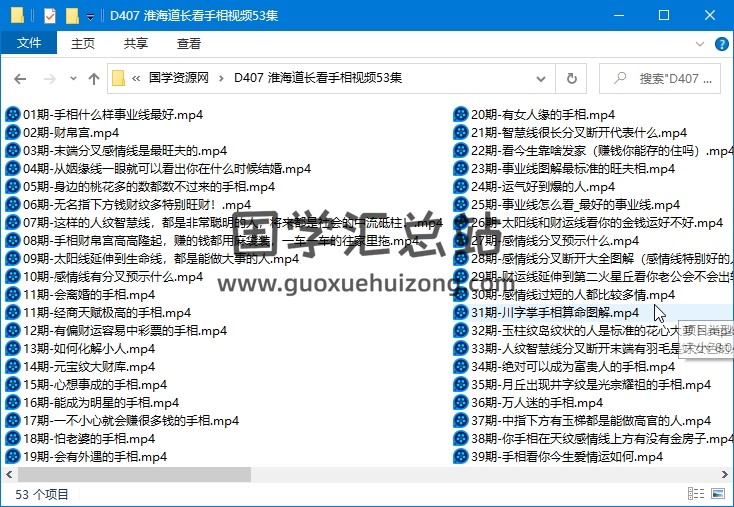Switch to the 查看 ribbon tab

[189, 44]
